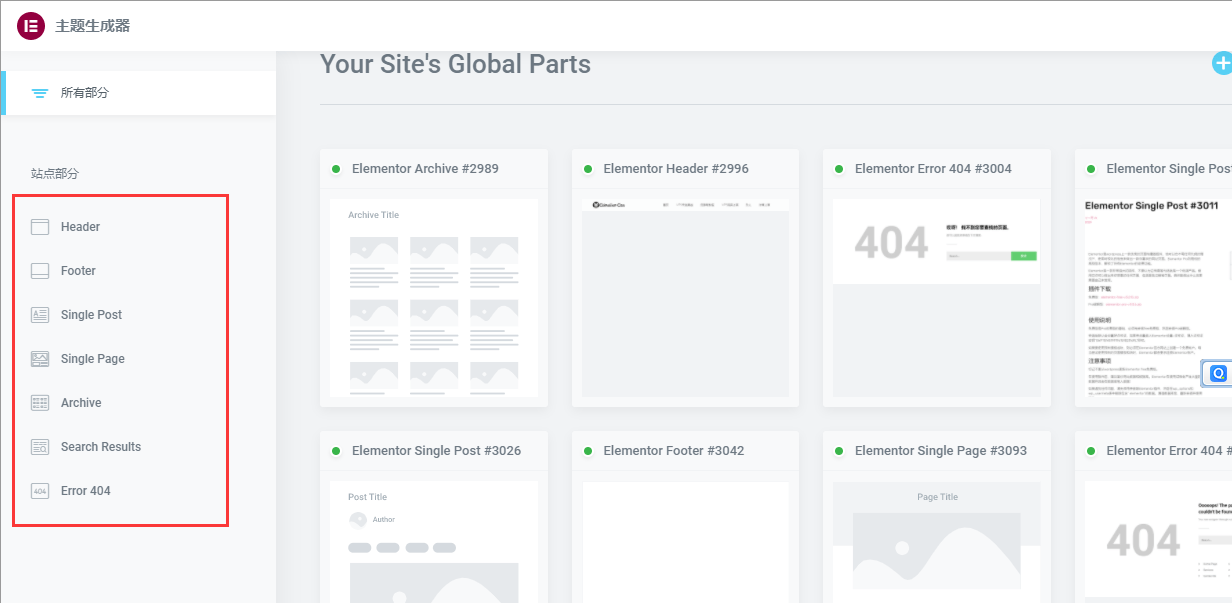The height and width of the screenshot is (603, 1232).
Task: Click the Header template icon in sidebar
Action: [40, 227]
